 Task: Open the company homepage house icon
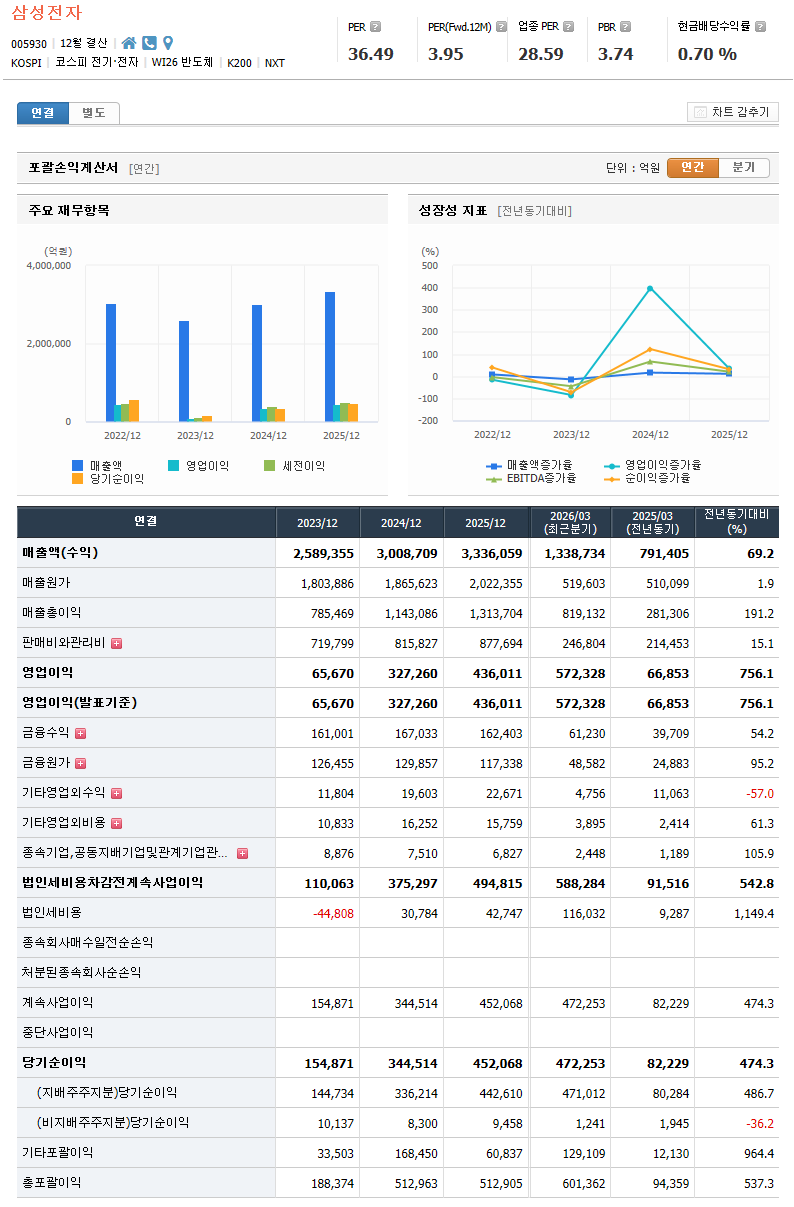129,43
